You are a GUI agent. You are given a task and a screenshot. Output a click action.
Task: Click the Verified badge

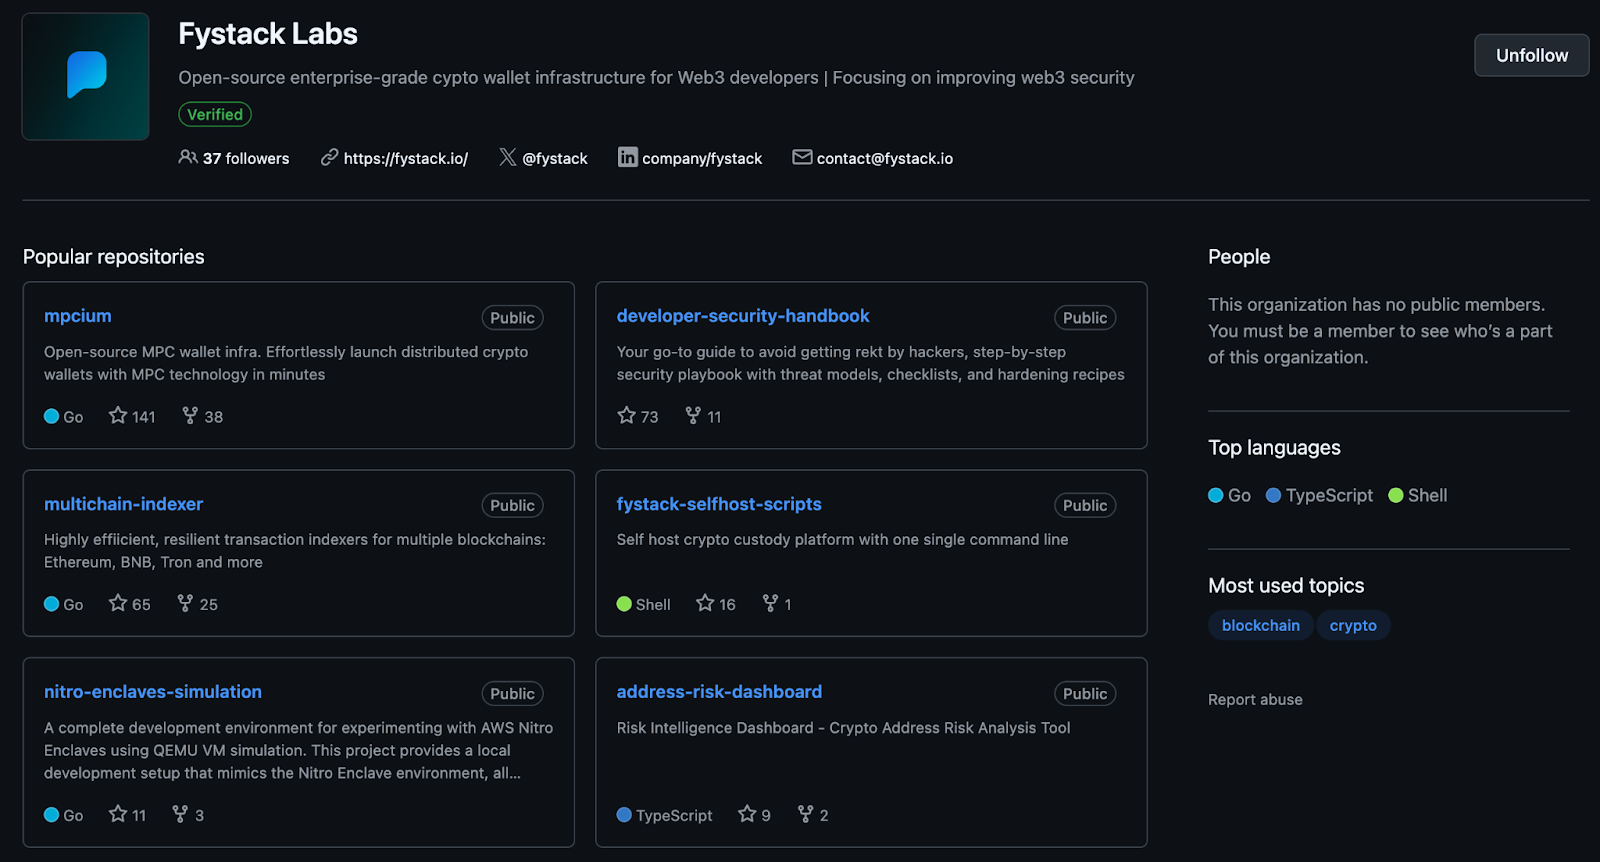click(x=215, y=114)
